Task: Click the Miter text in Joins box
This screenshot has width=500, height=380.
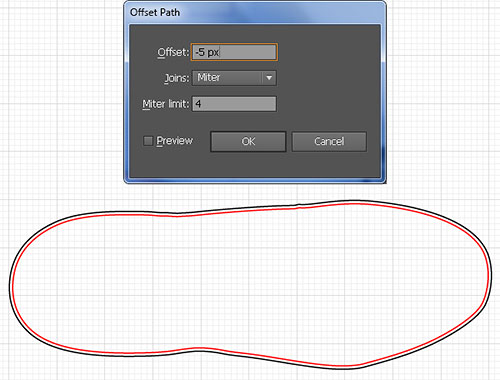Action: pyautogui.click(x=209, y=77)
